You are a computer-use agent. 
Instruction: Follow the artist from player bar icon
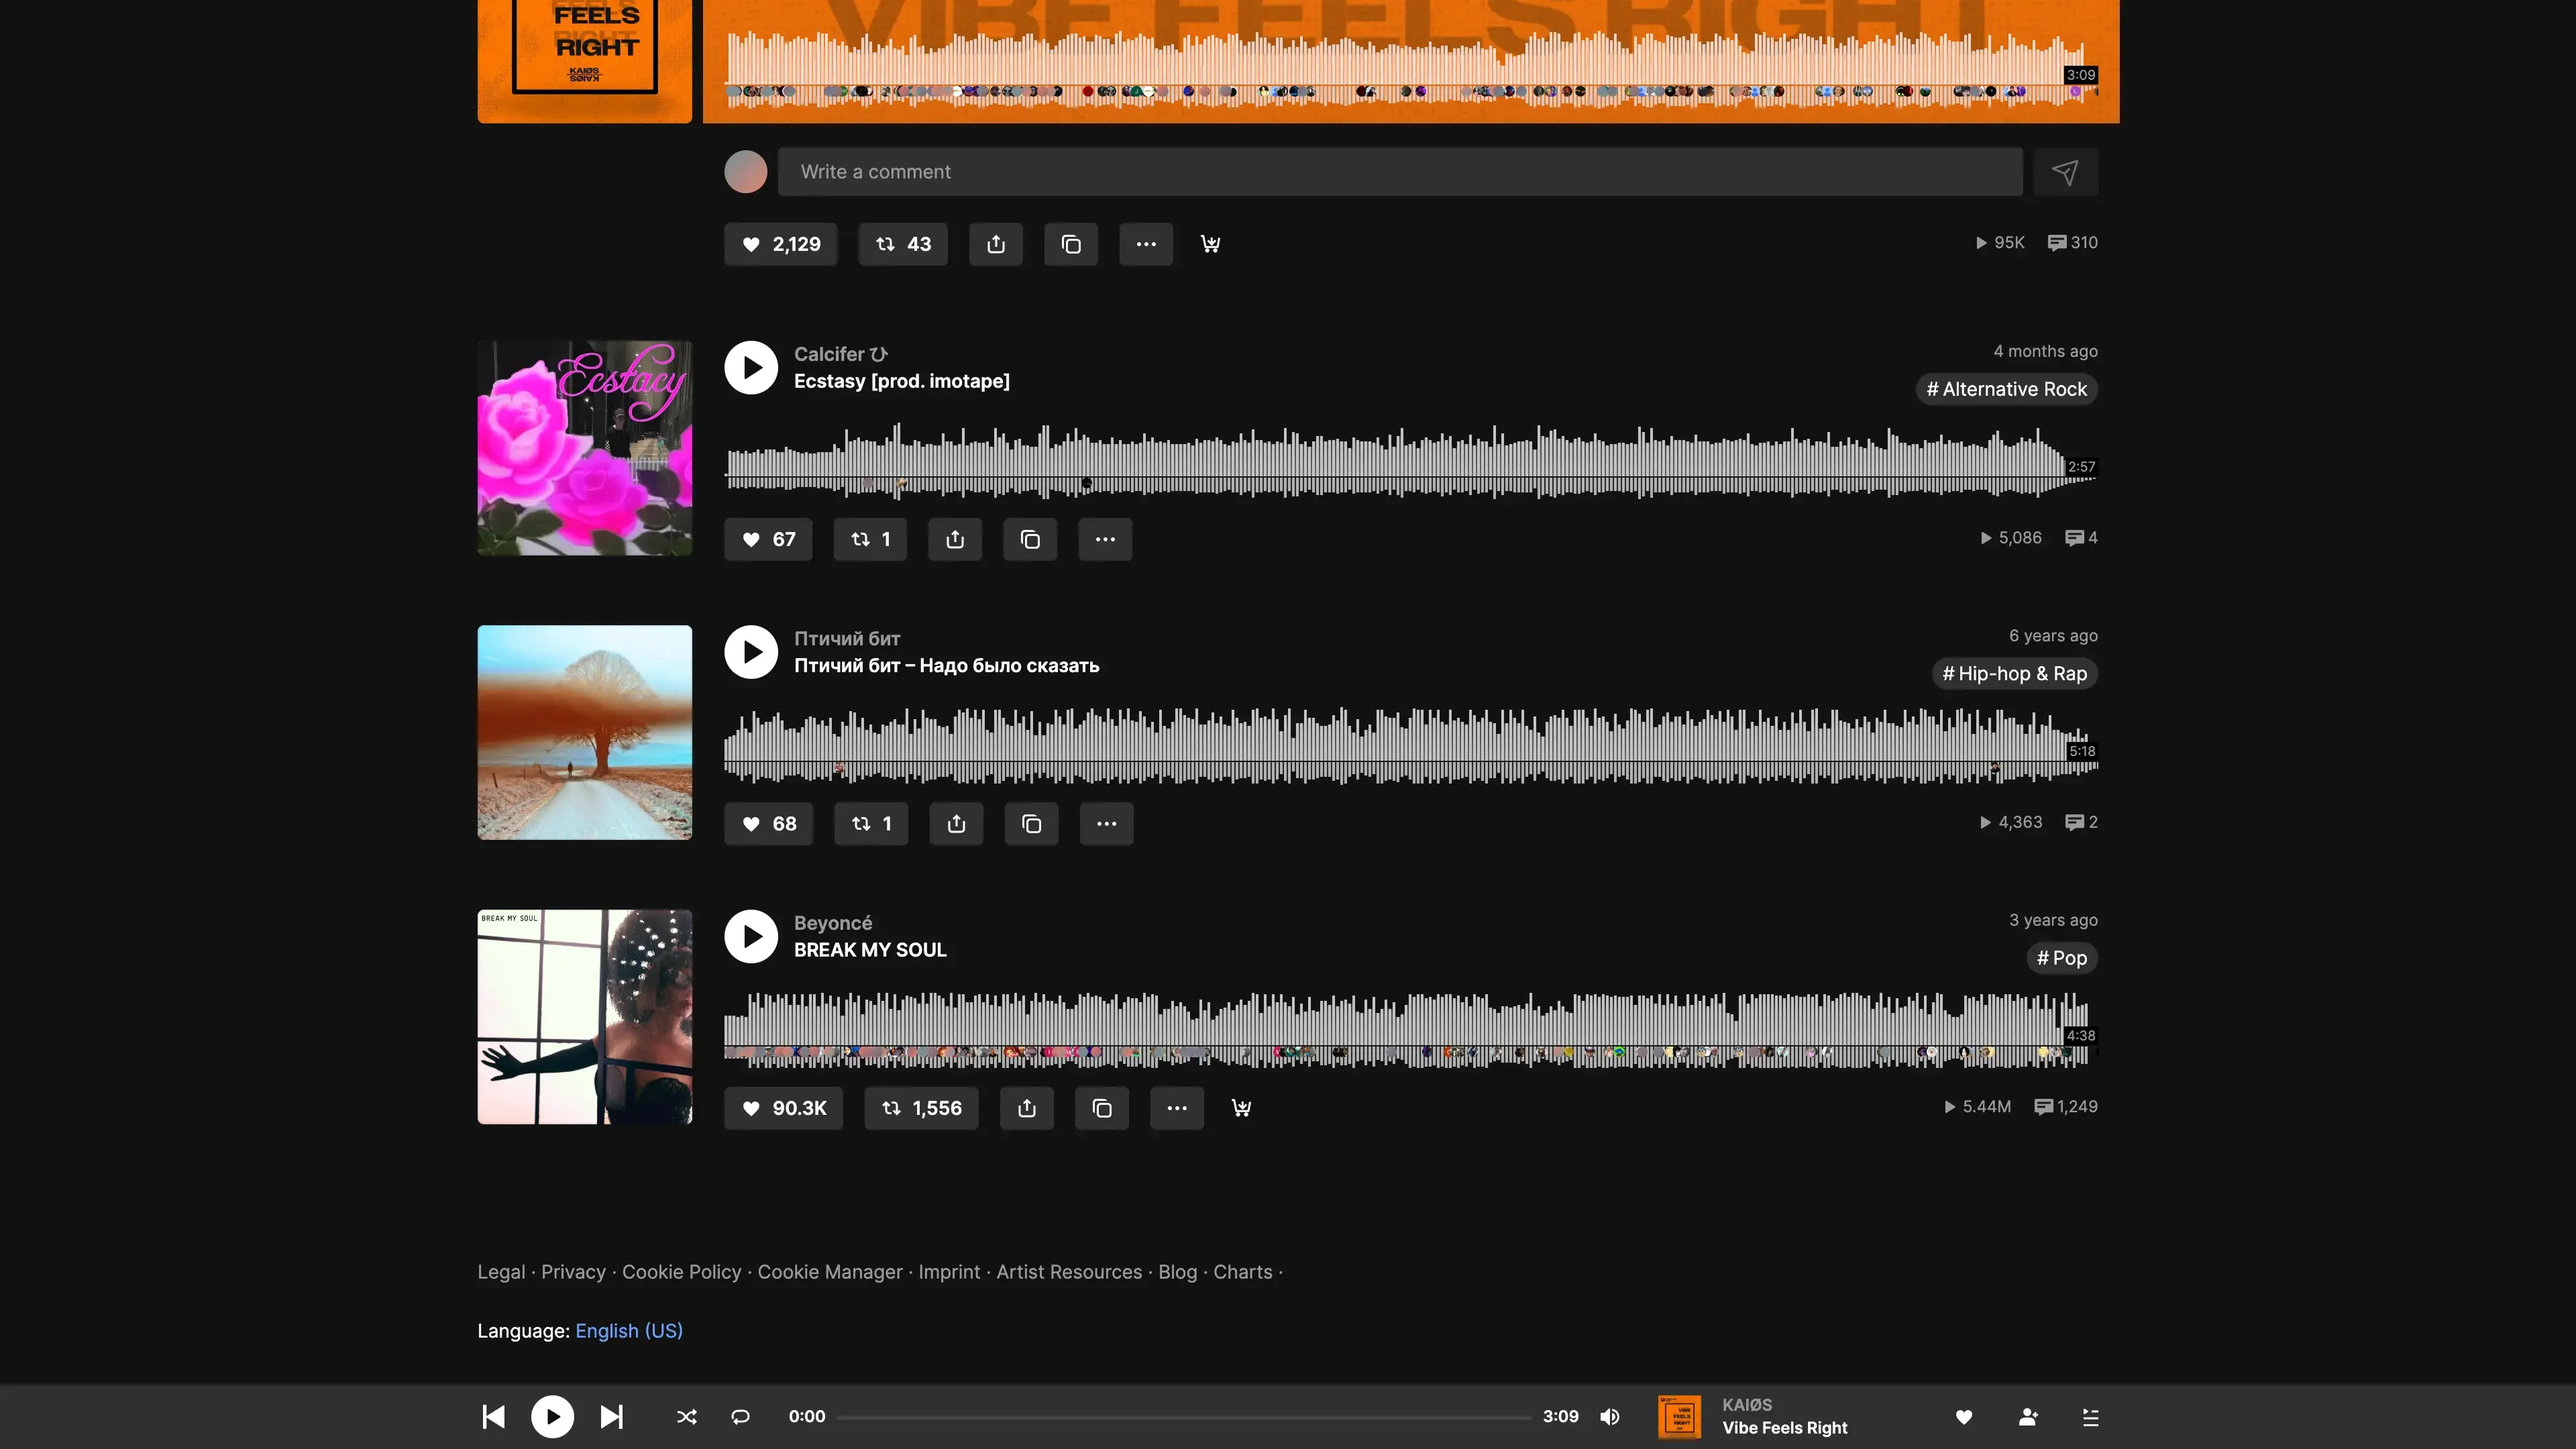2028,1417
